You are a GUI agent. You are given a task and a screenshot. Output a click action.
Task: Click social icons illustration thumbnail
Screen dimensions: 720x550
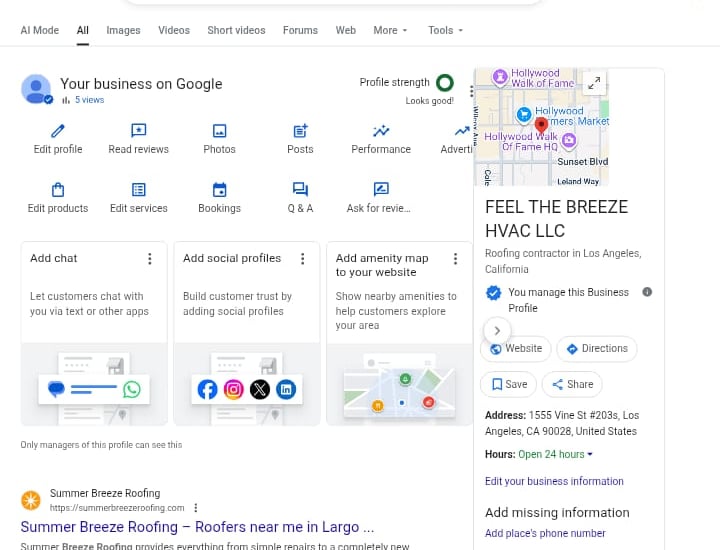tap(247, 384)
